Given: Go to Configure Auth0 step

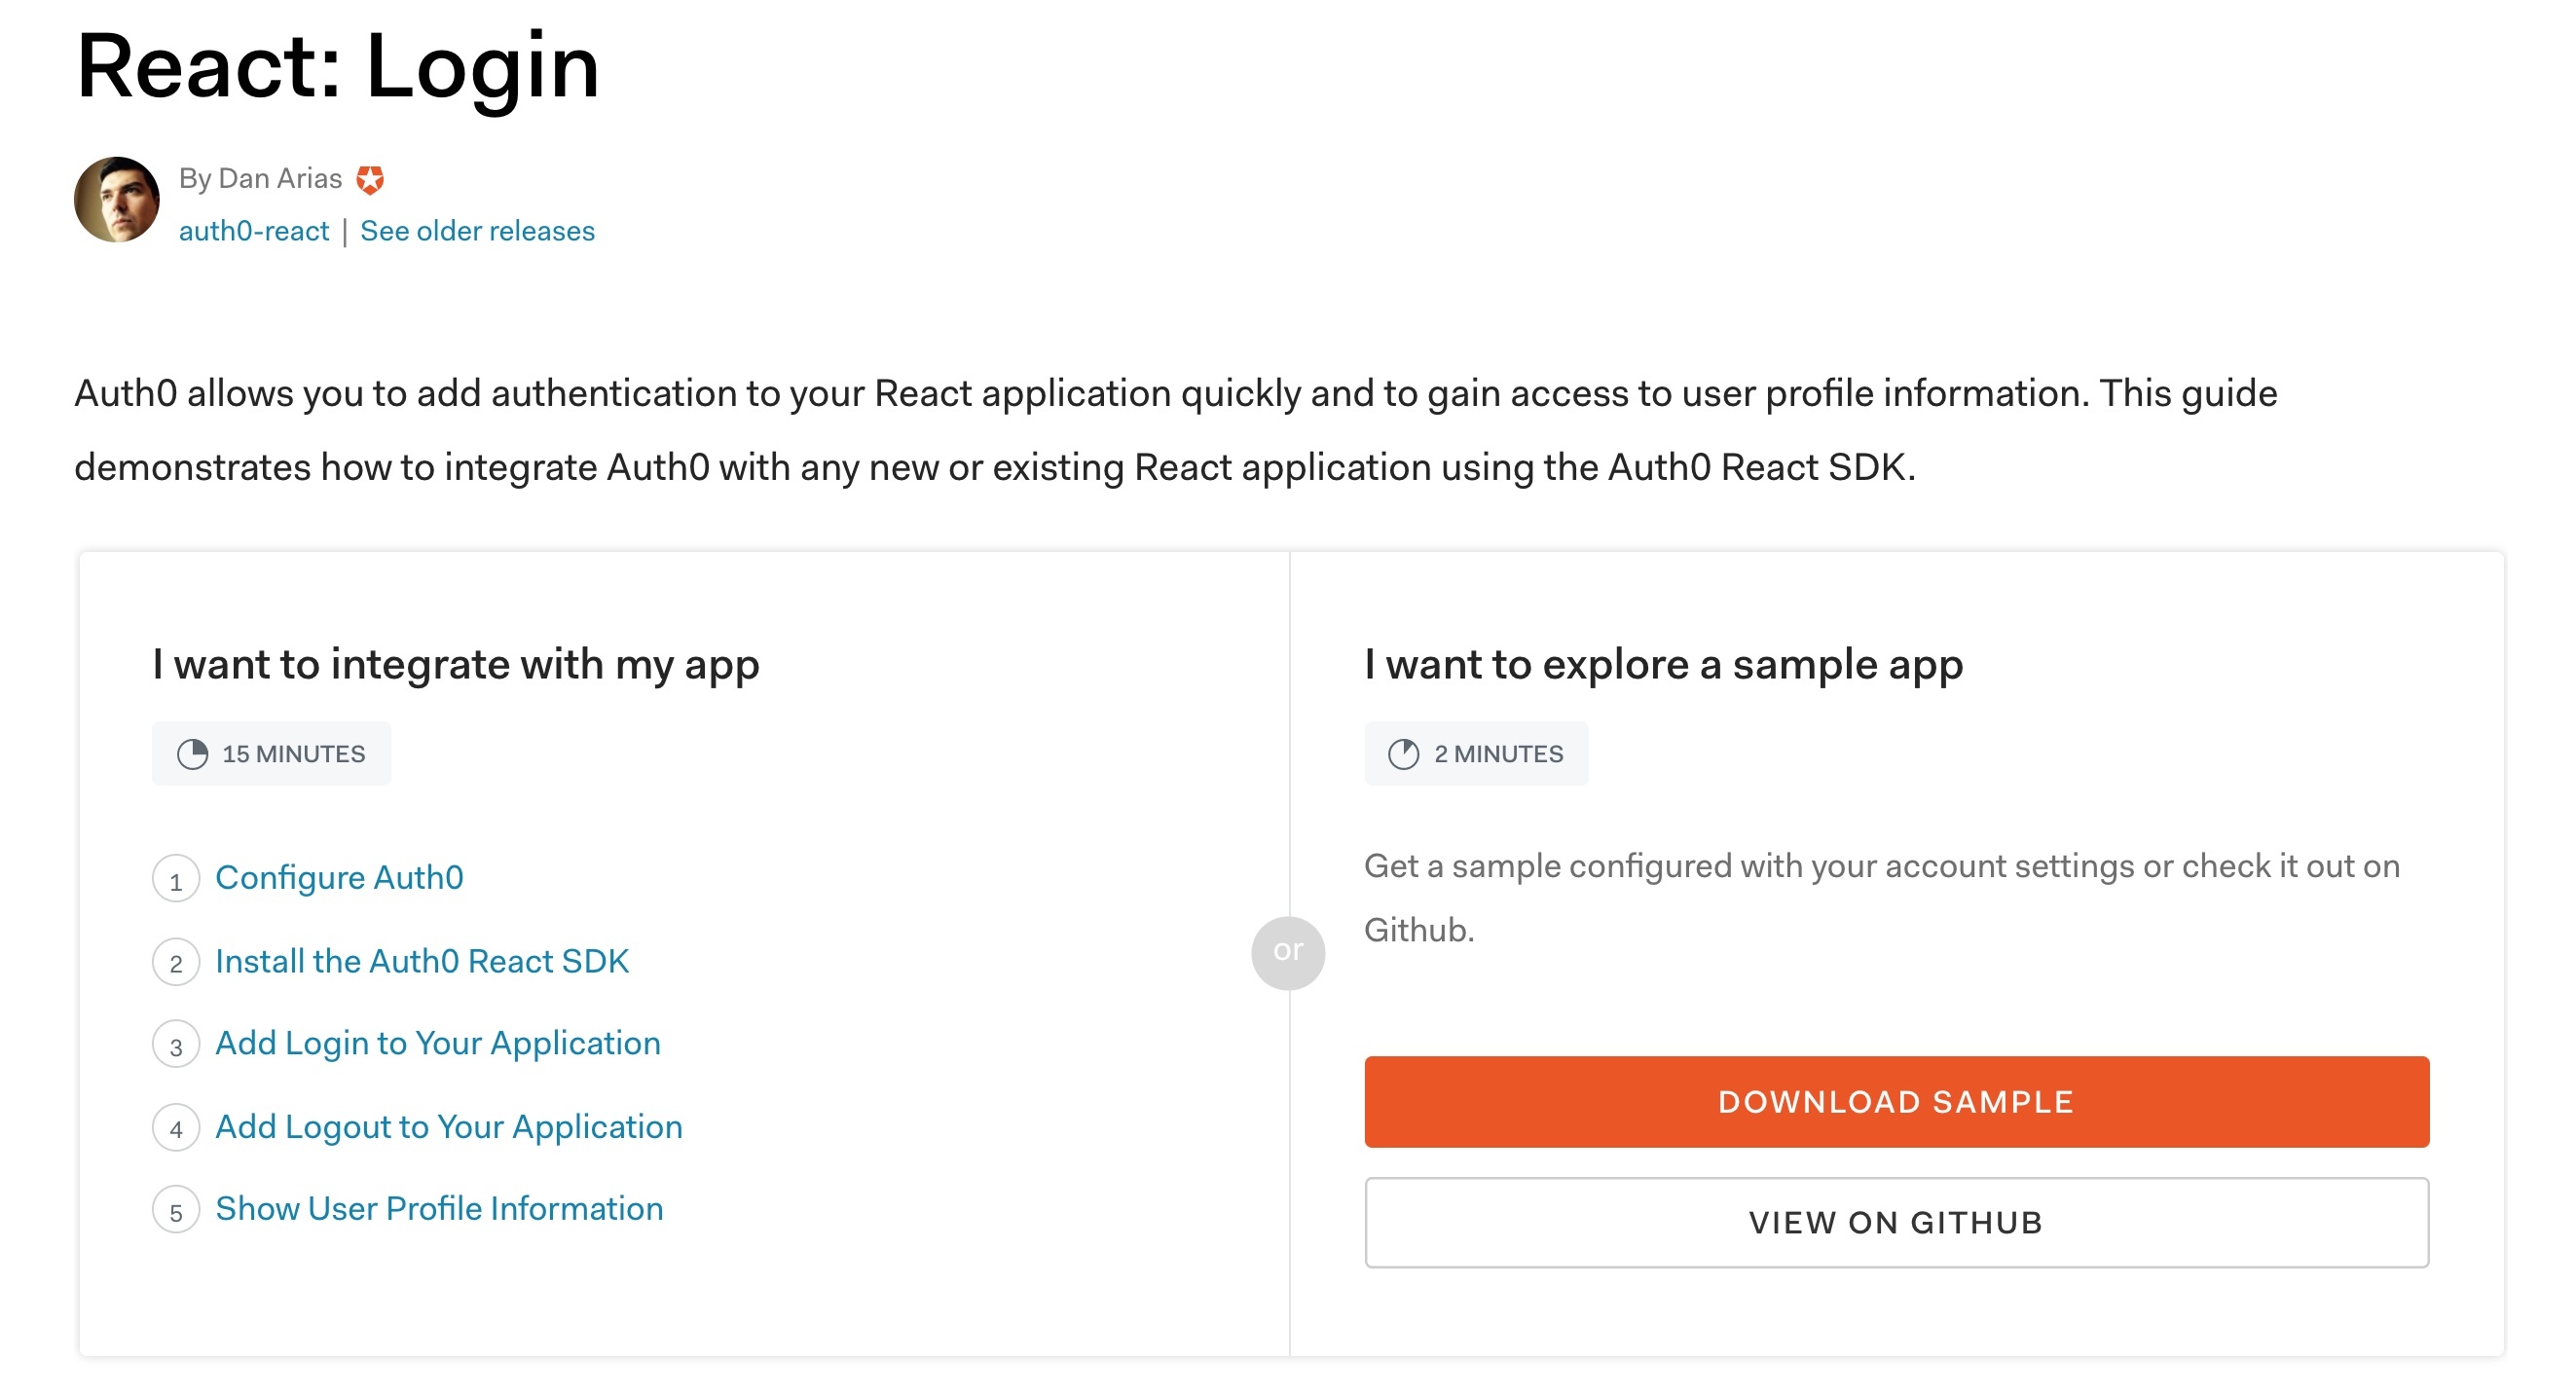Looking at the screenshot, I should [339, 877].
